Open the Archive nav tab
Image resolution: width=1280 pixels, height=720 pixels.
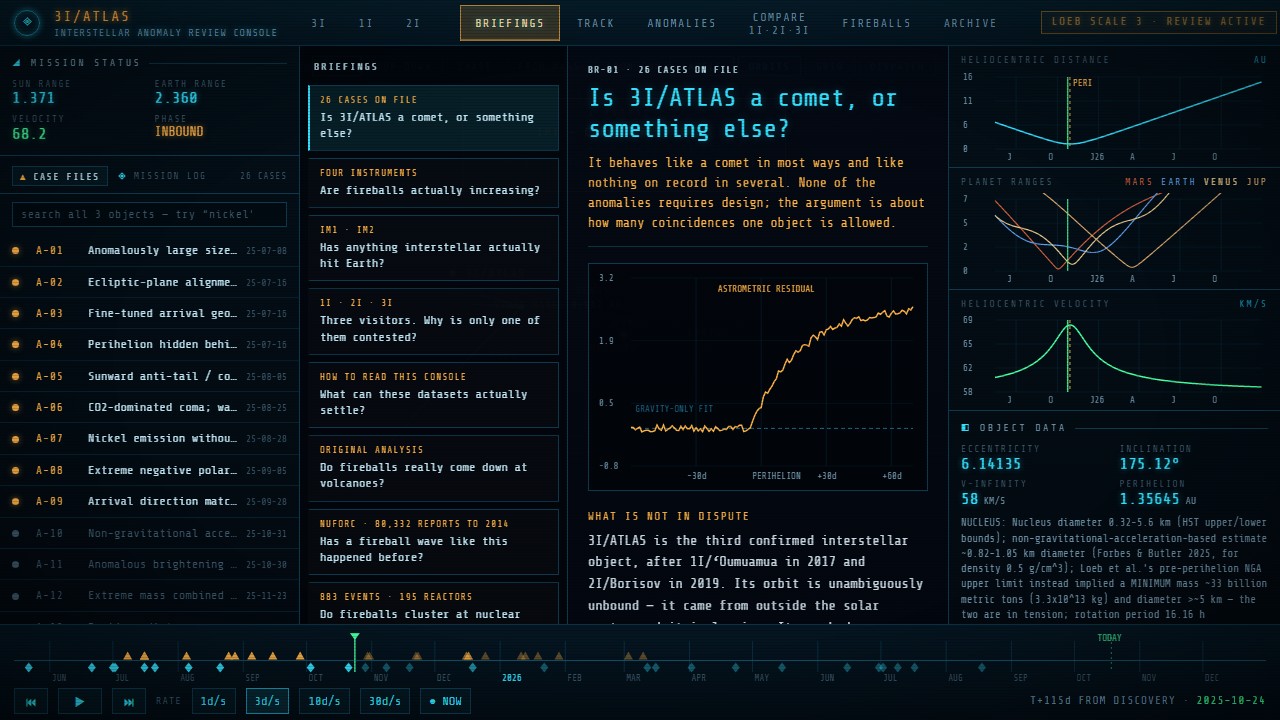click(971, 23)
